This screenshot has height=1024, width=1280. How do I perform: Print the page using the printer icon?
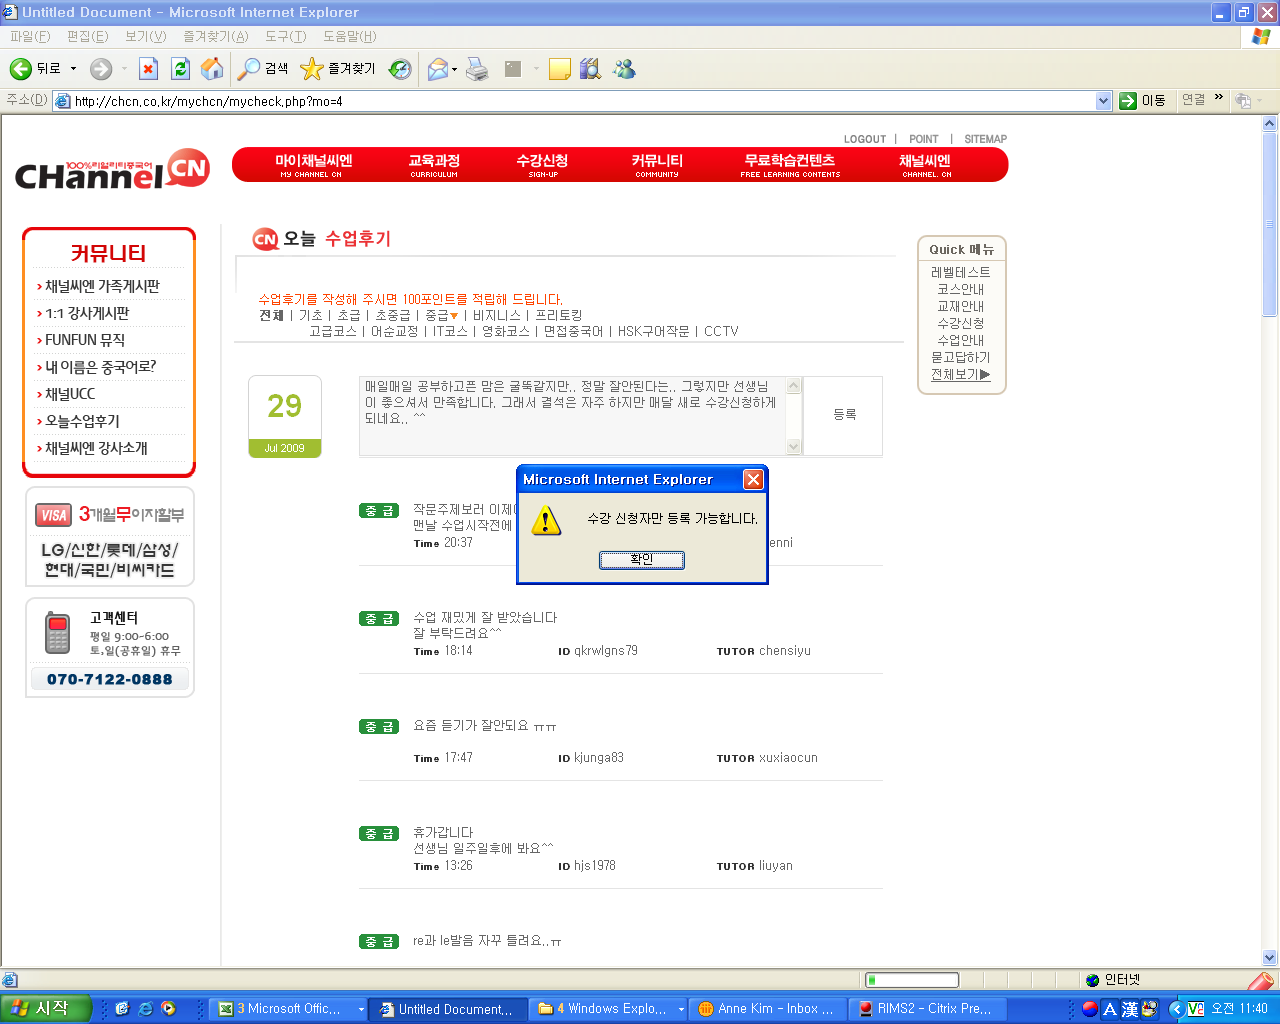[478, 69]
